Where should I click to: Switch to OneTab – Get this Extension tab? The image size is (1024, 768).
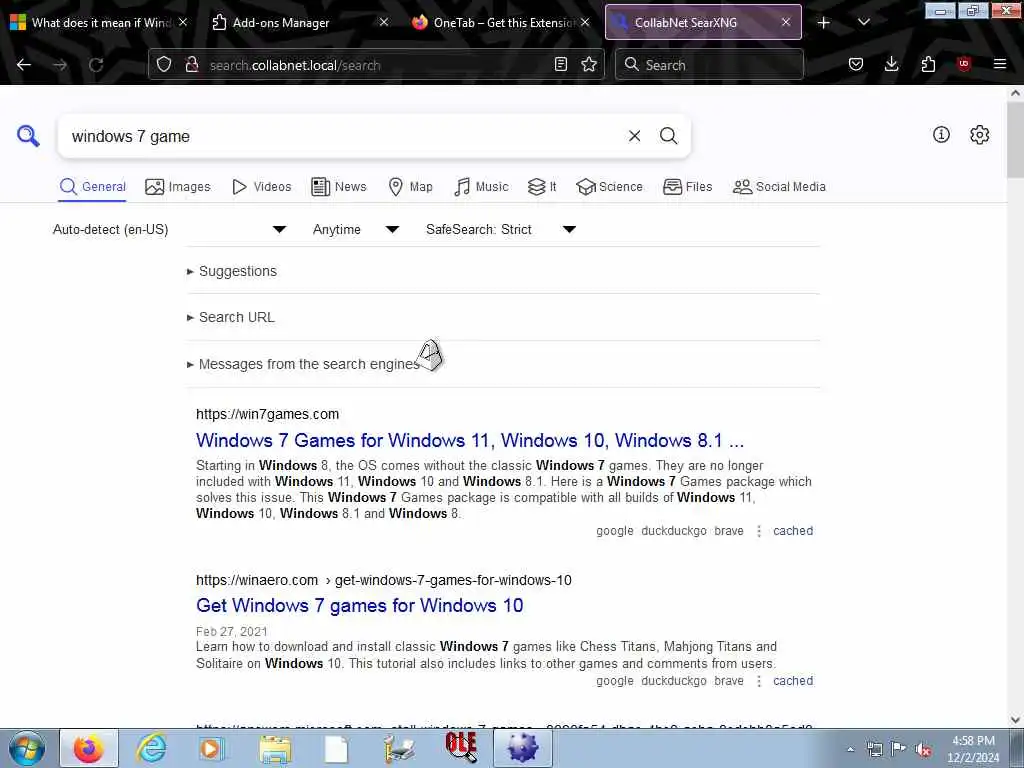502,22
